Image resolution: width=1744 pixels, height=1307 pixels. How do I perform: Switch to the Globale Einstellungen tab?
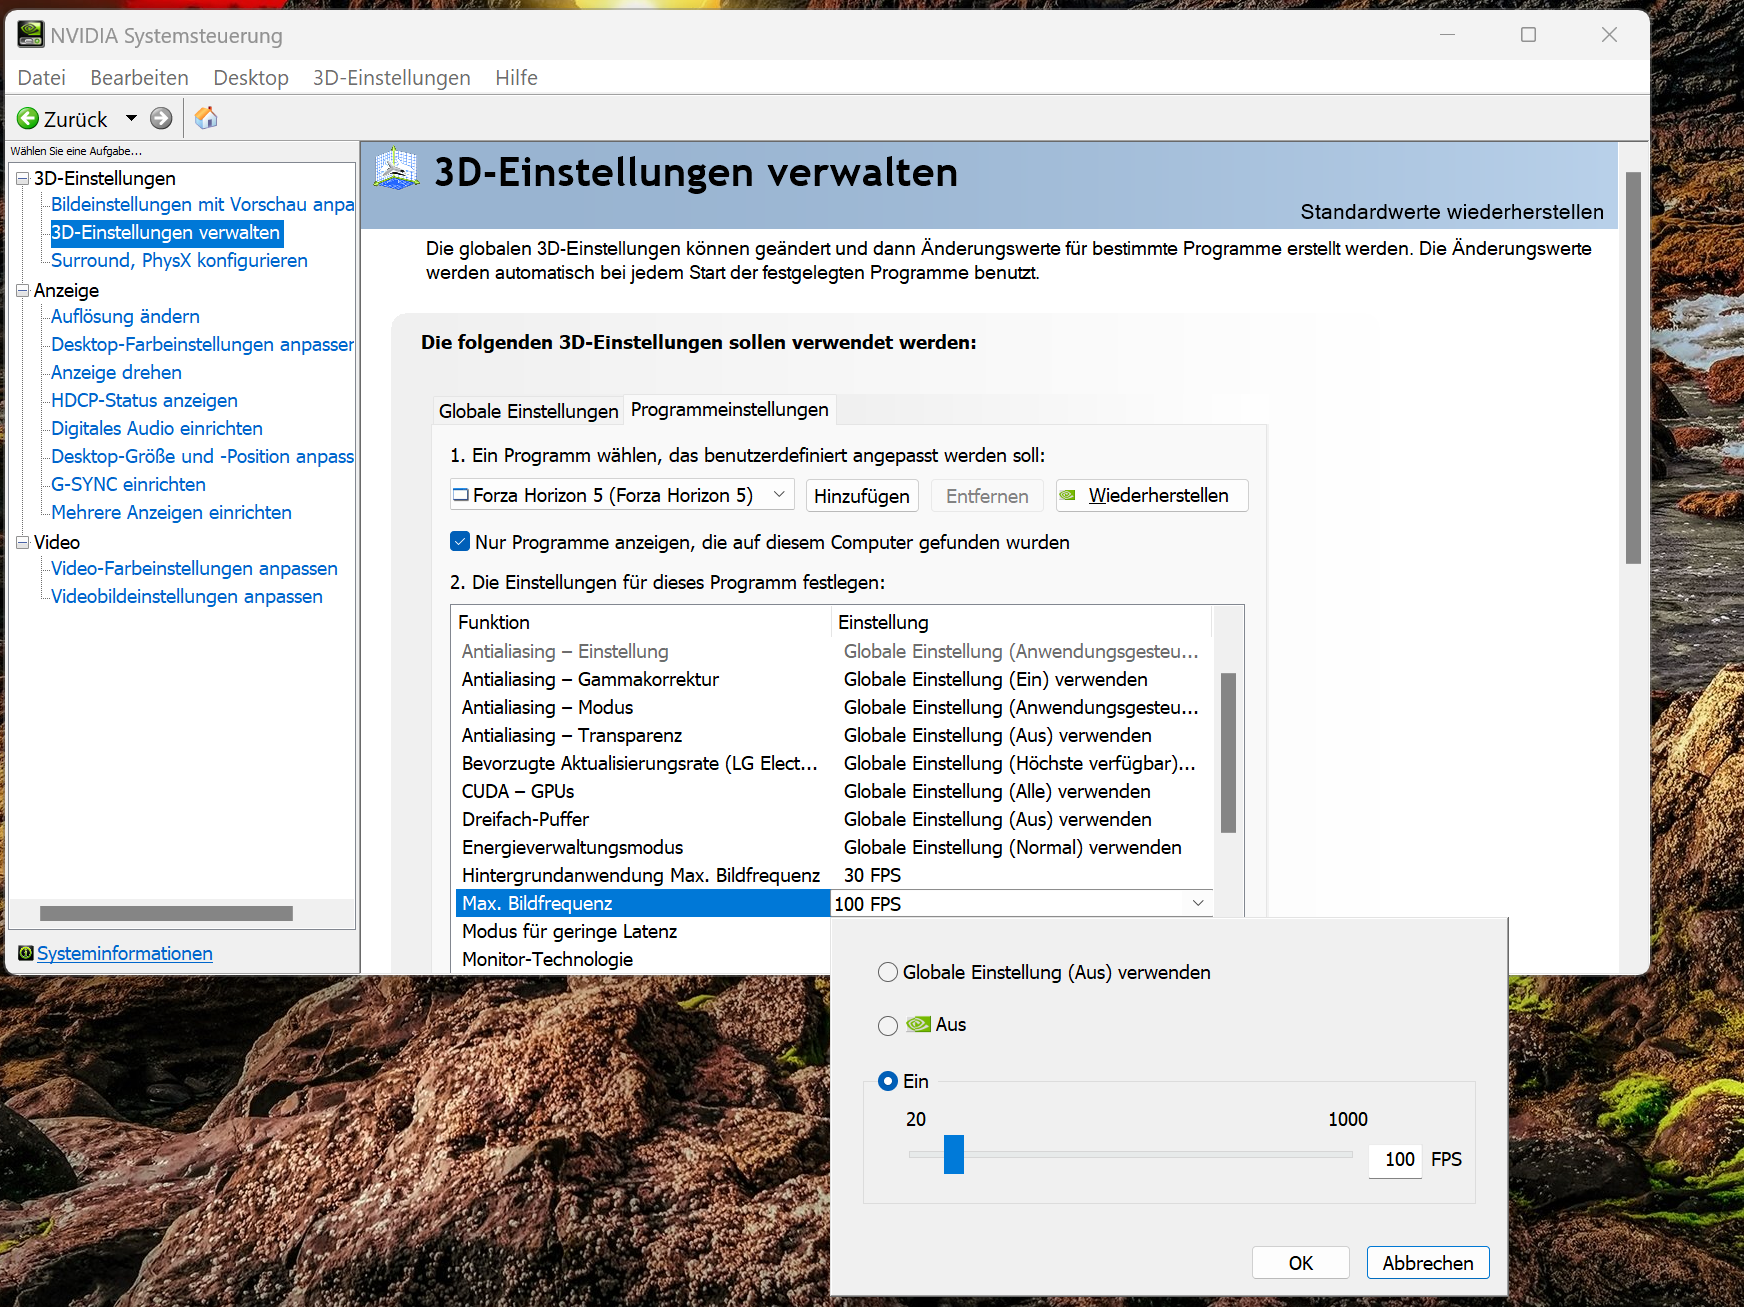pyautogui.click(x=528, y=411)
